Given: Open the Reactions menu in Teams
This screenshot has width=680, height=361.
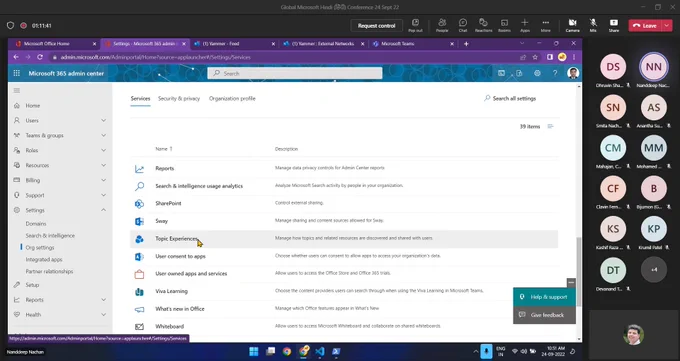Looking at the screenshot, I should pos(483,25).
